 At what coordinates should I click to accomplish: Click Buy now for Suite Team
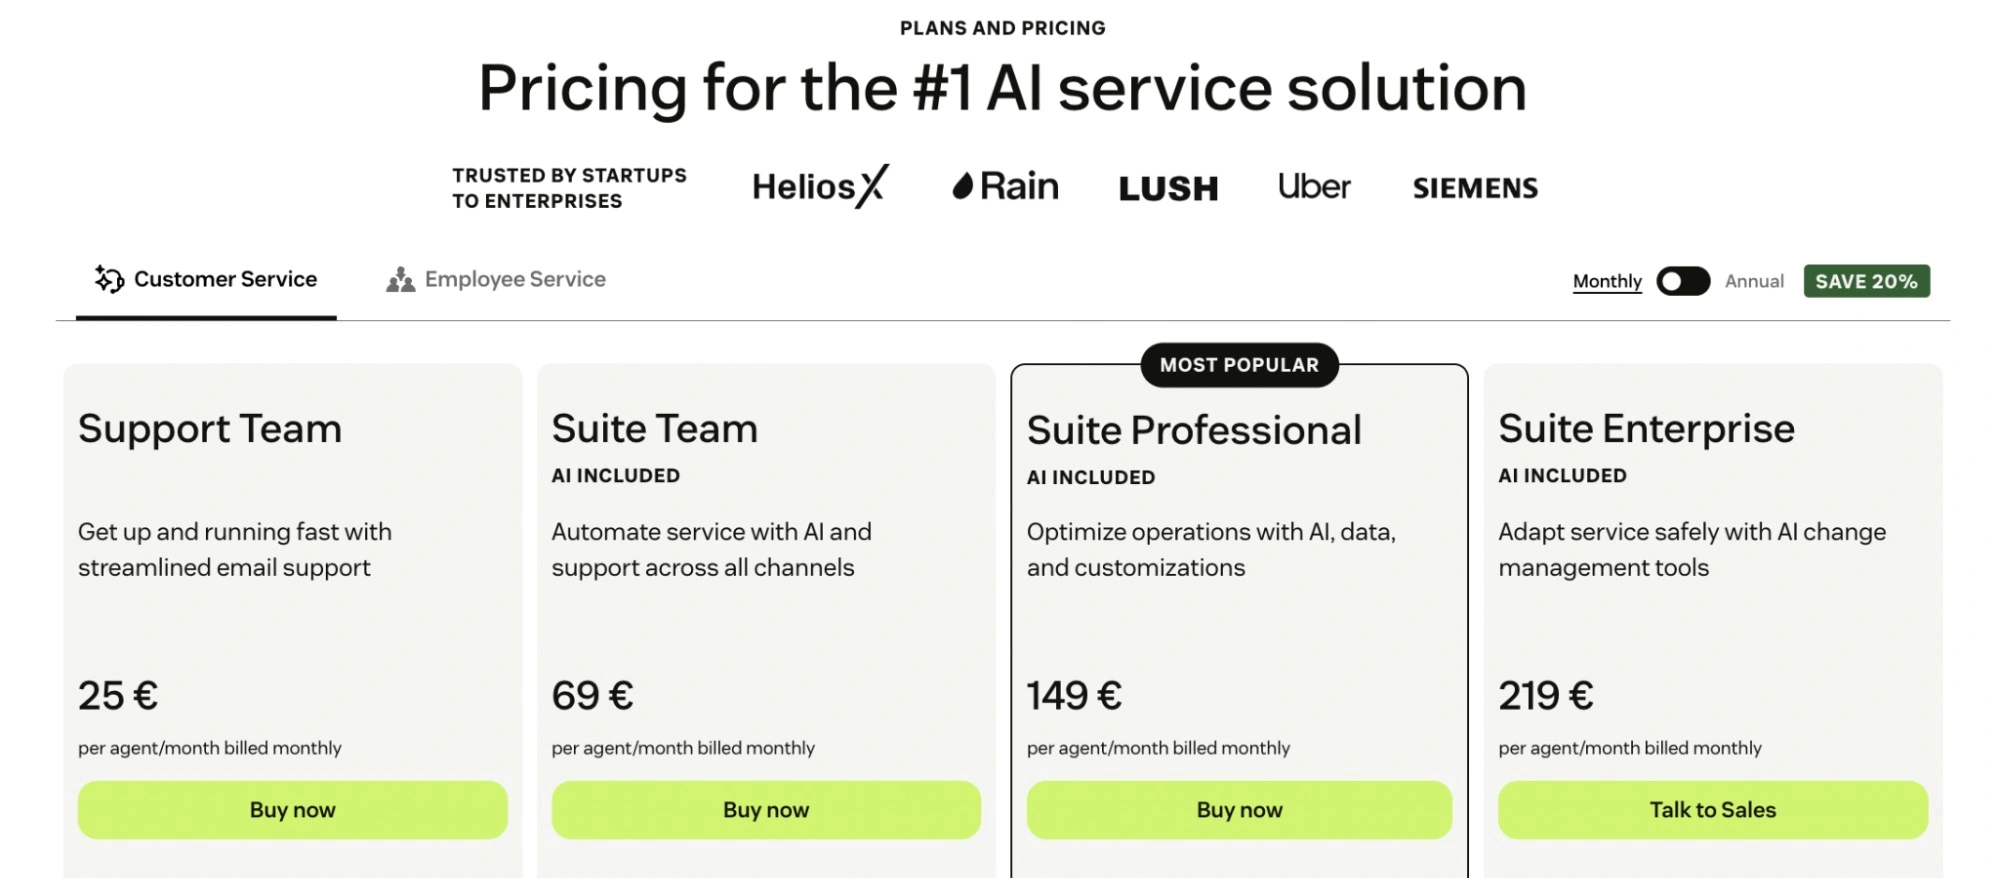coord(766,810)
